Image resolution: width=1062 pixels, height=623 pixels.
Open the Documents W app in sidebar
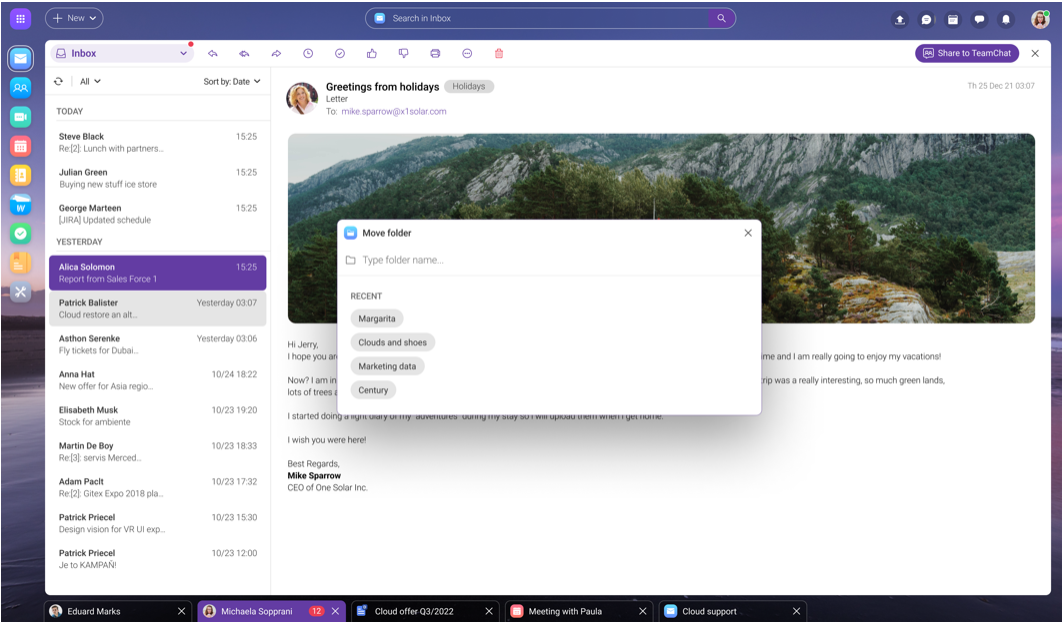20,205
